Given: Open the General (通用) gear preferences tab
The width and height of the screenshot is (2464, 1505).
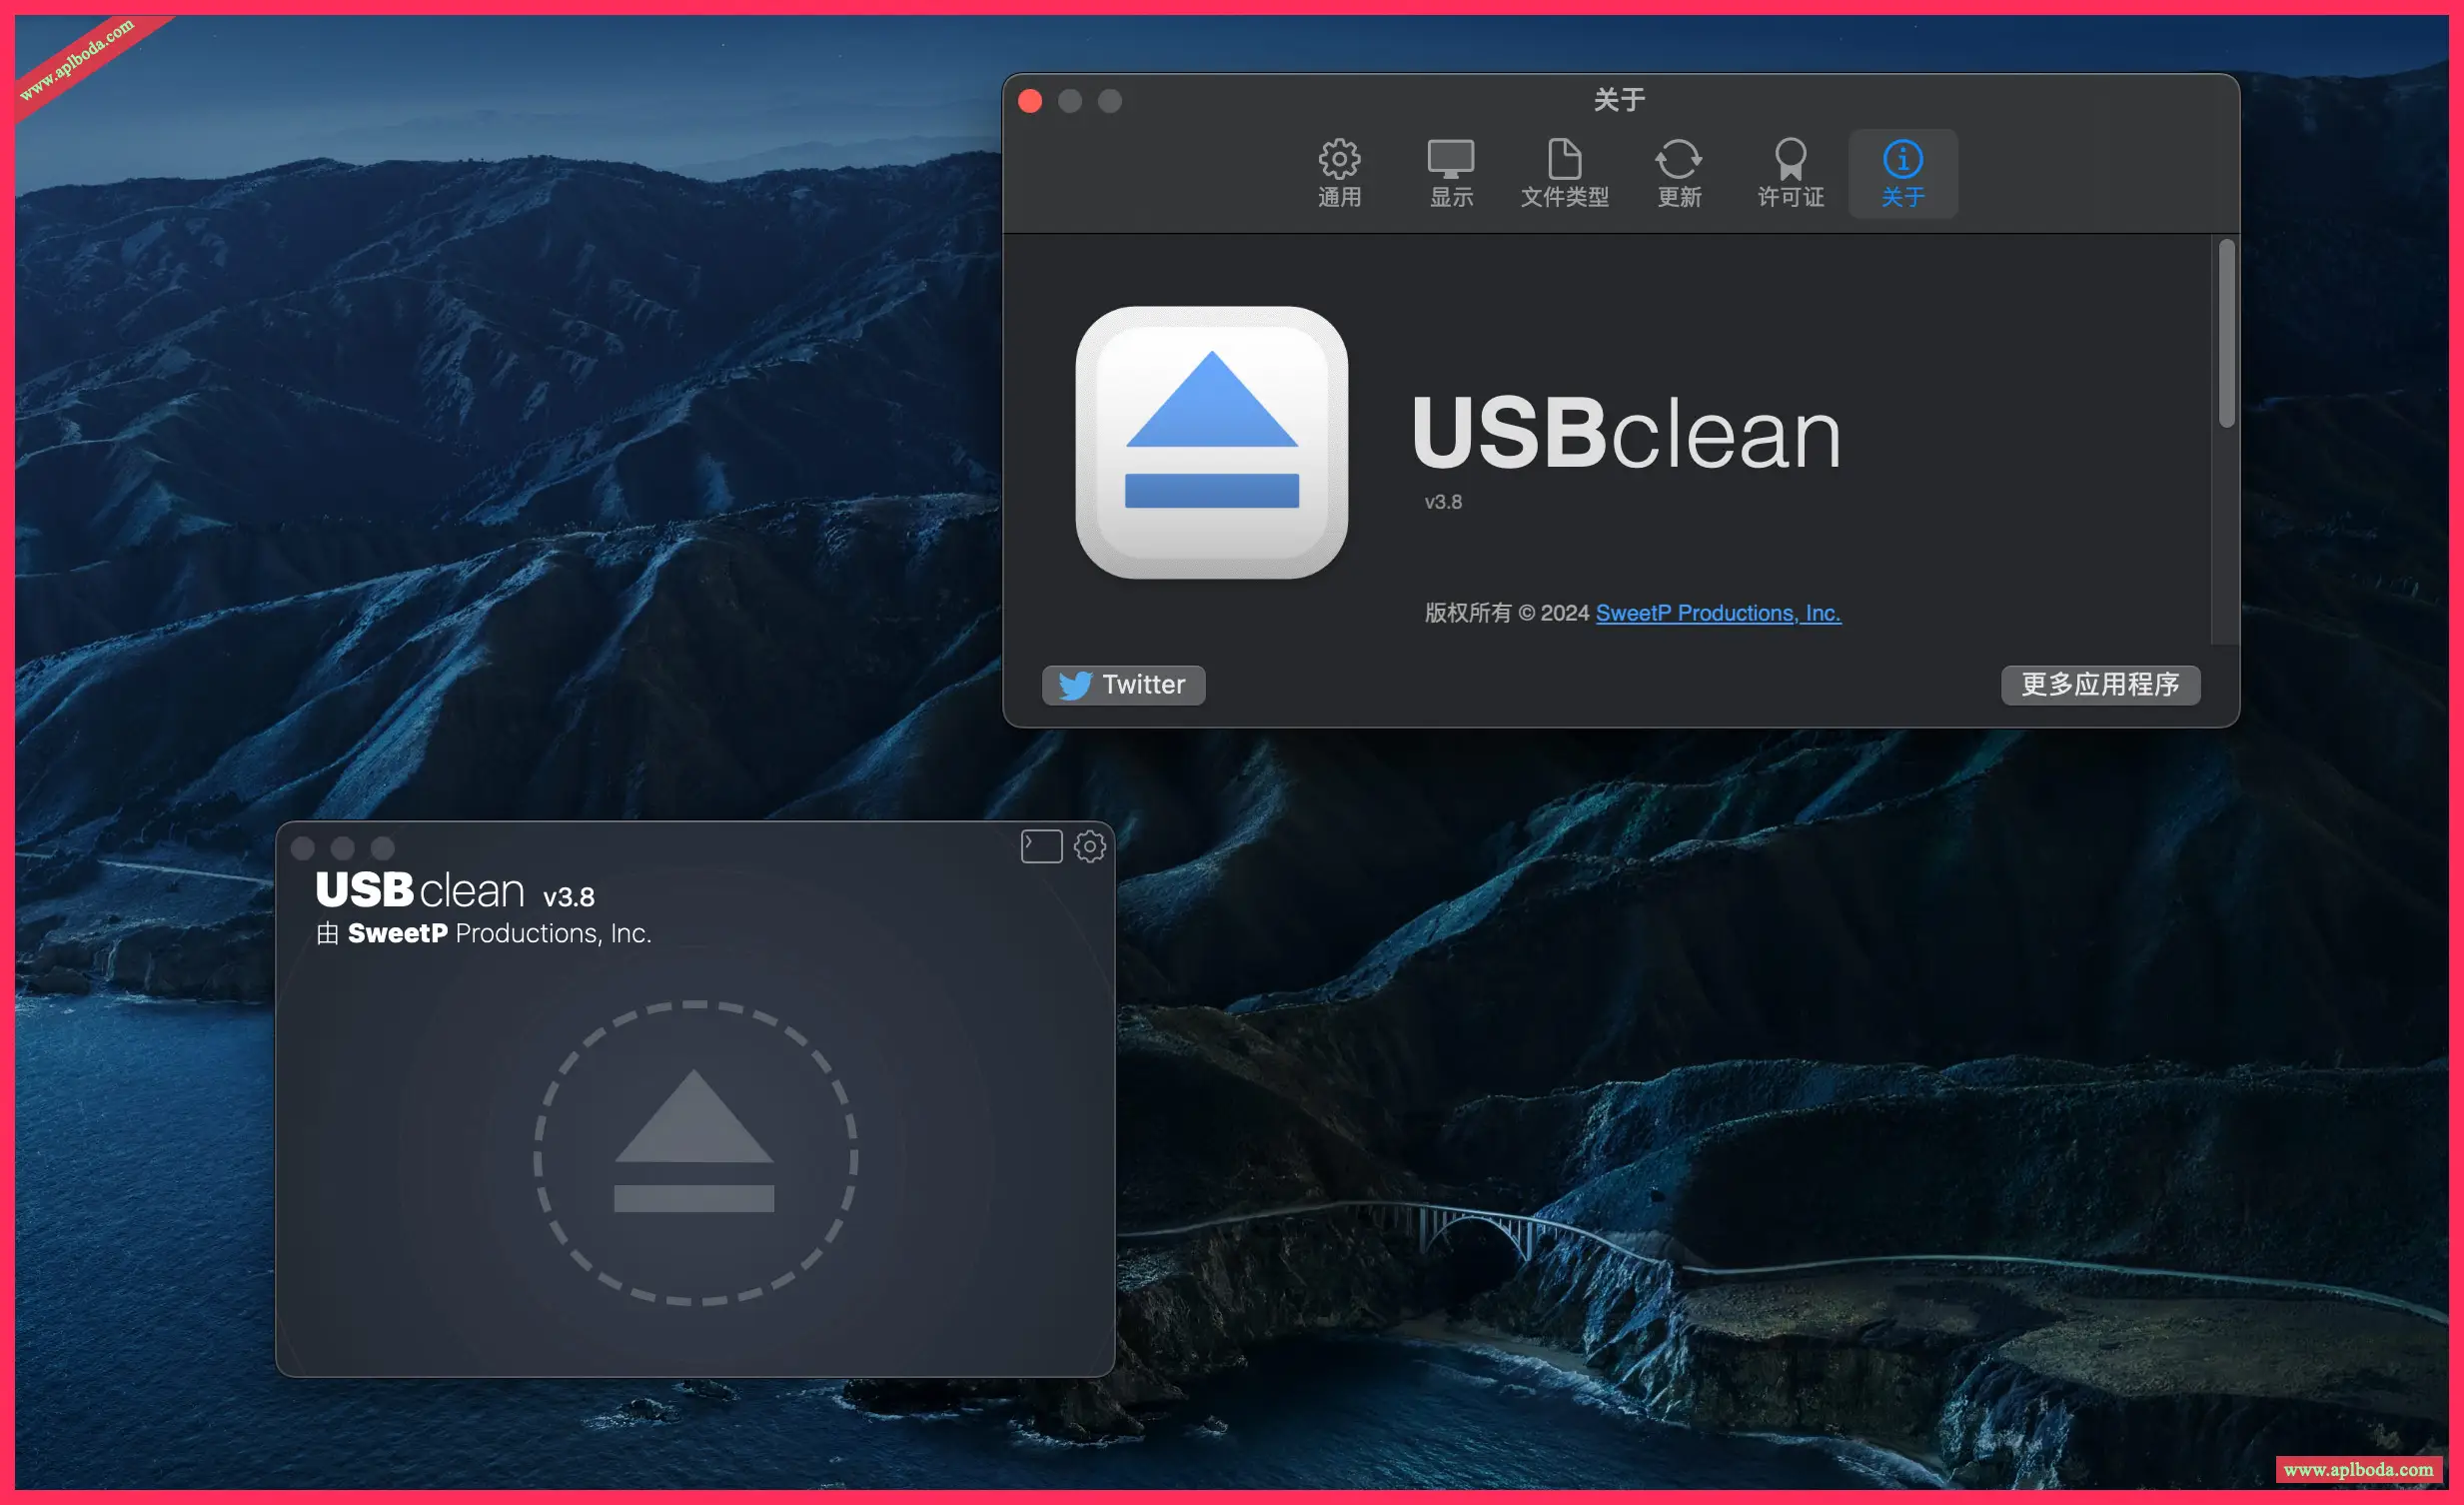Looking at the screenshot, I should click(x=1339, y=173).
